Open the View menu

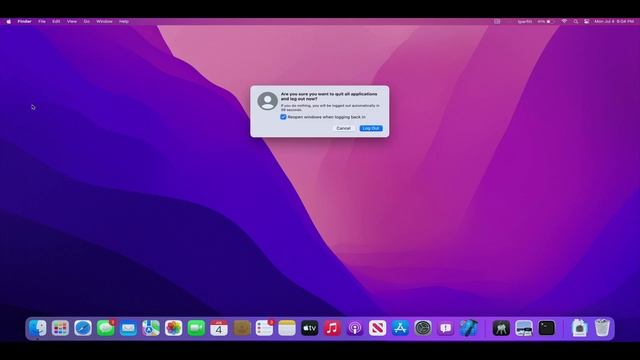(x=72, y=21)
